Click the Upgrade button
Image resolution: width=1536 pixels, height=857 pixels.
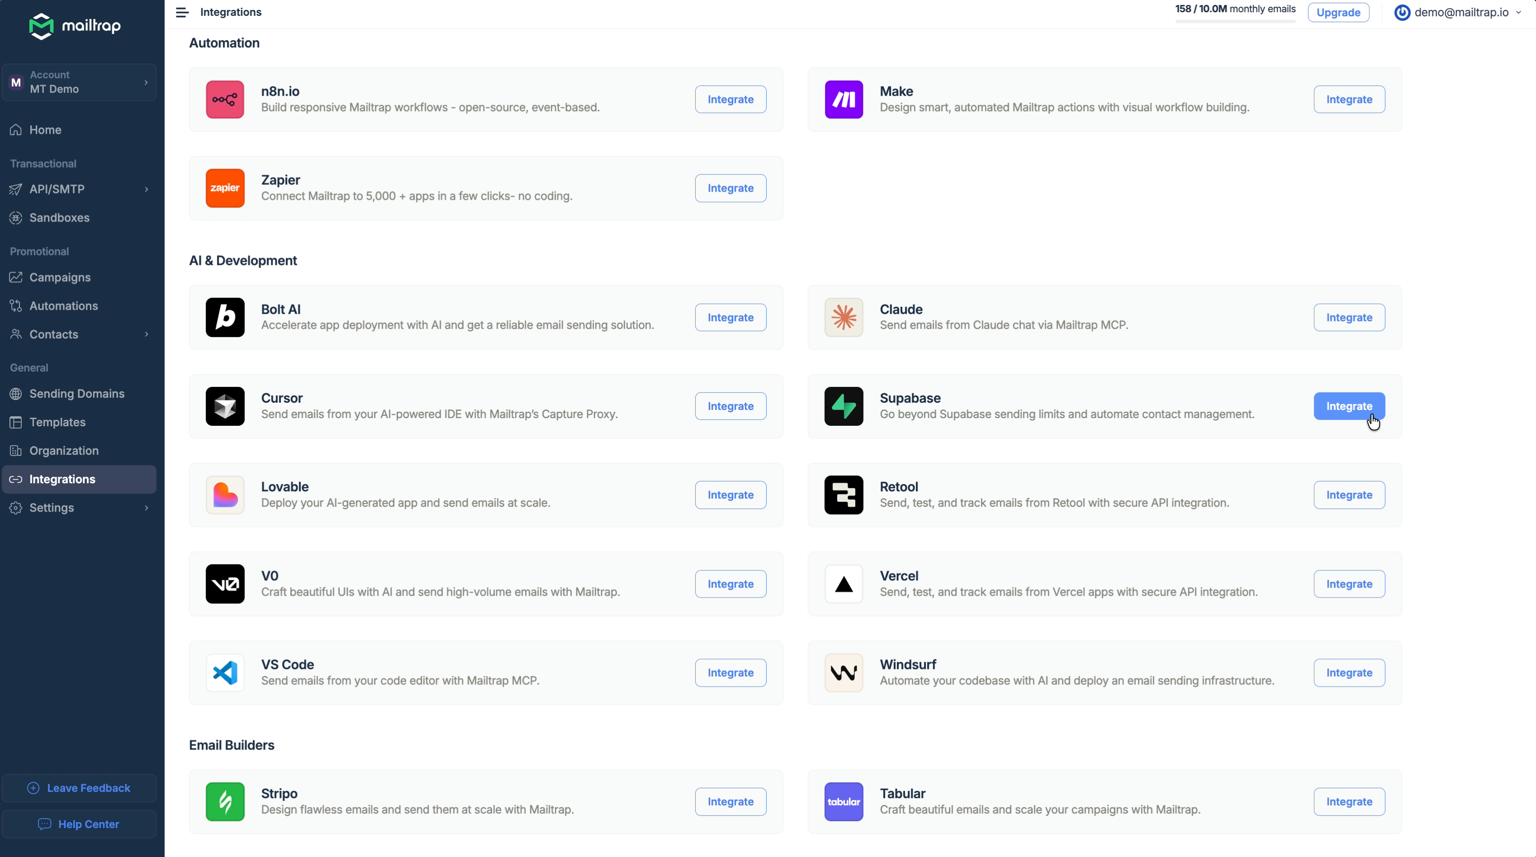1338,12
